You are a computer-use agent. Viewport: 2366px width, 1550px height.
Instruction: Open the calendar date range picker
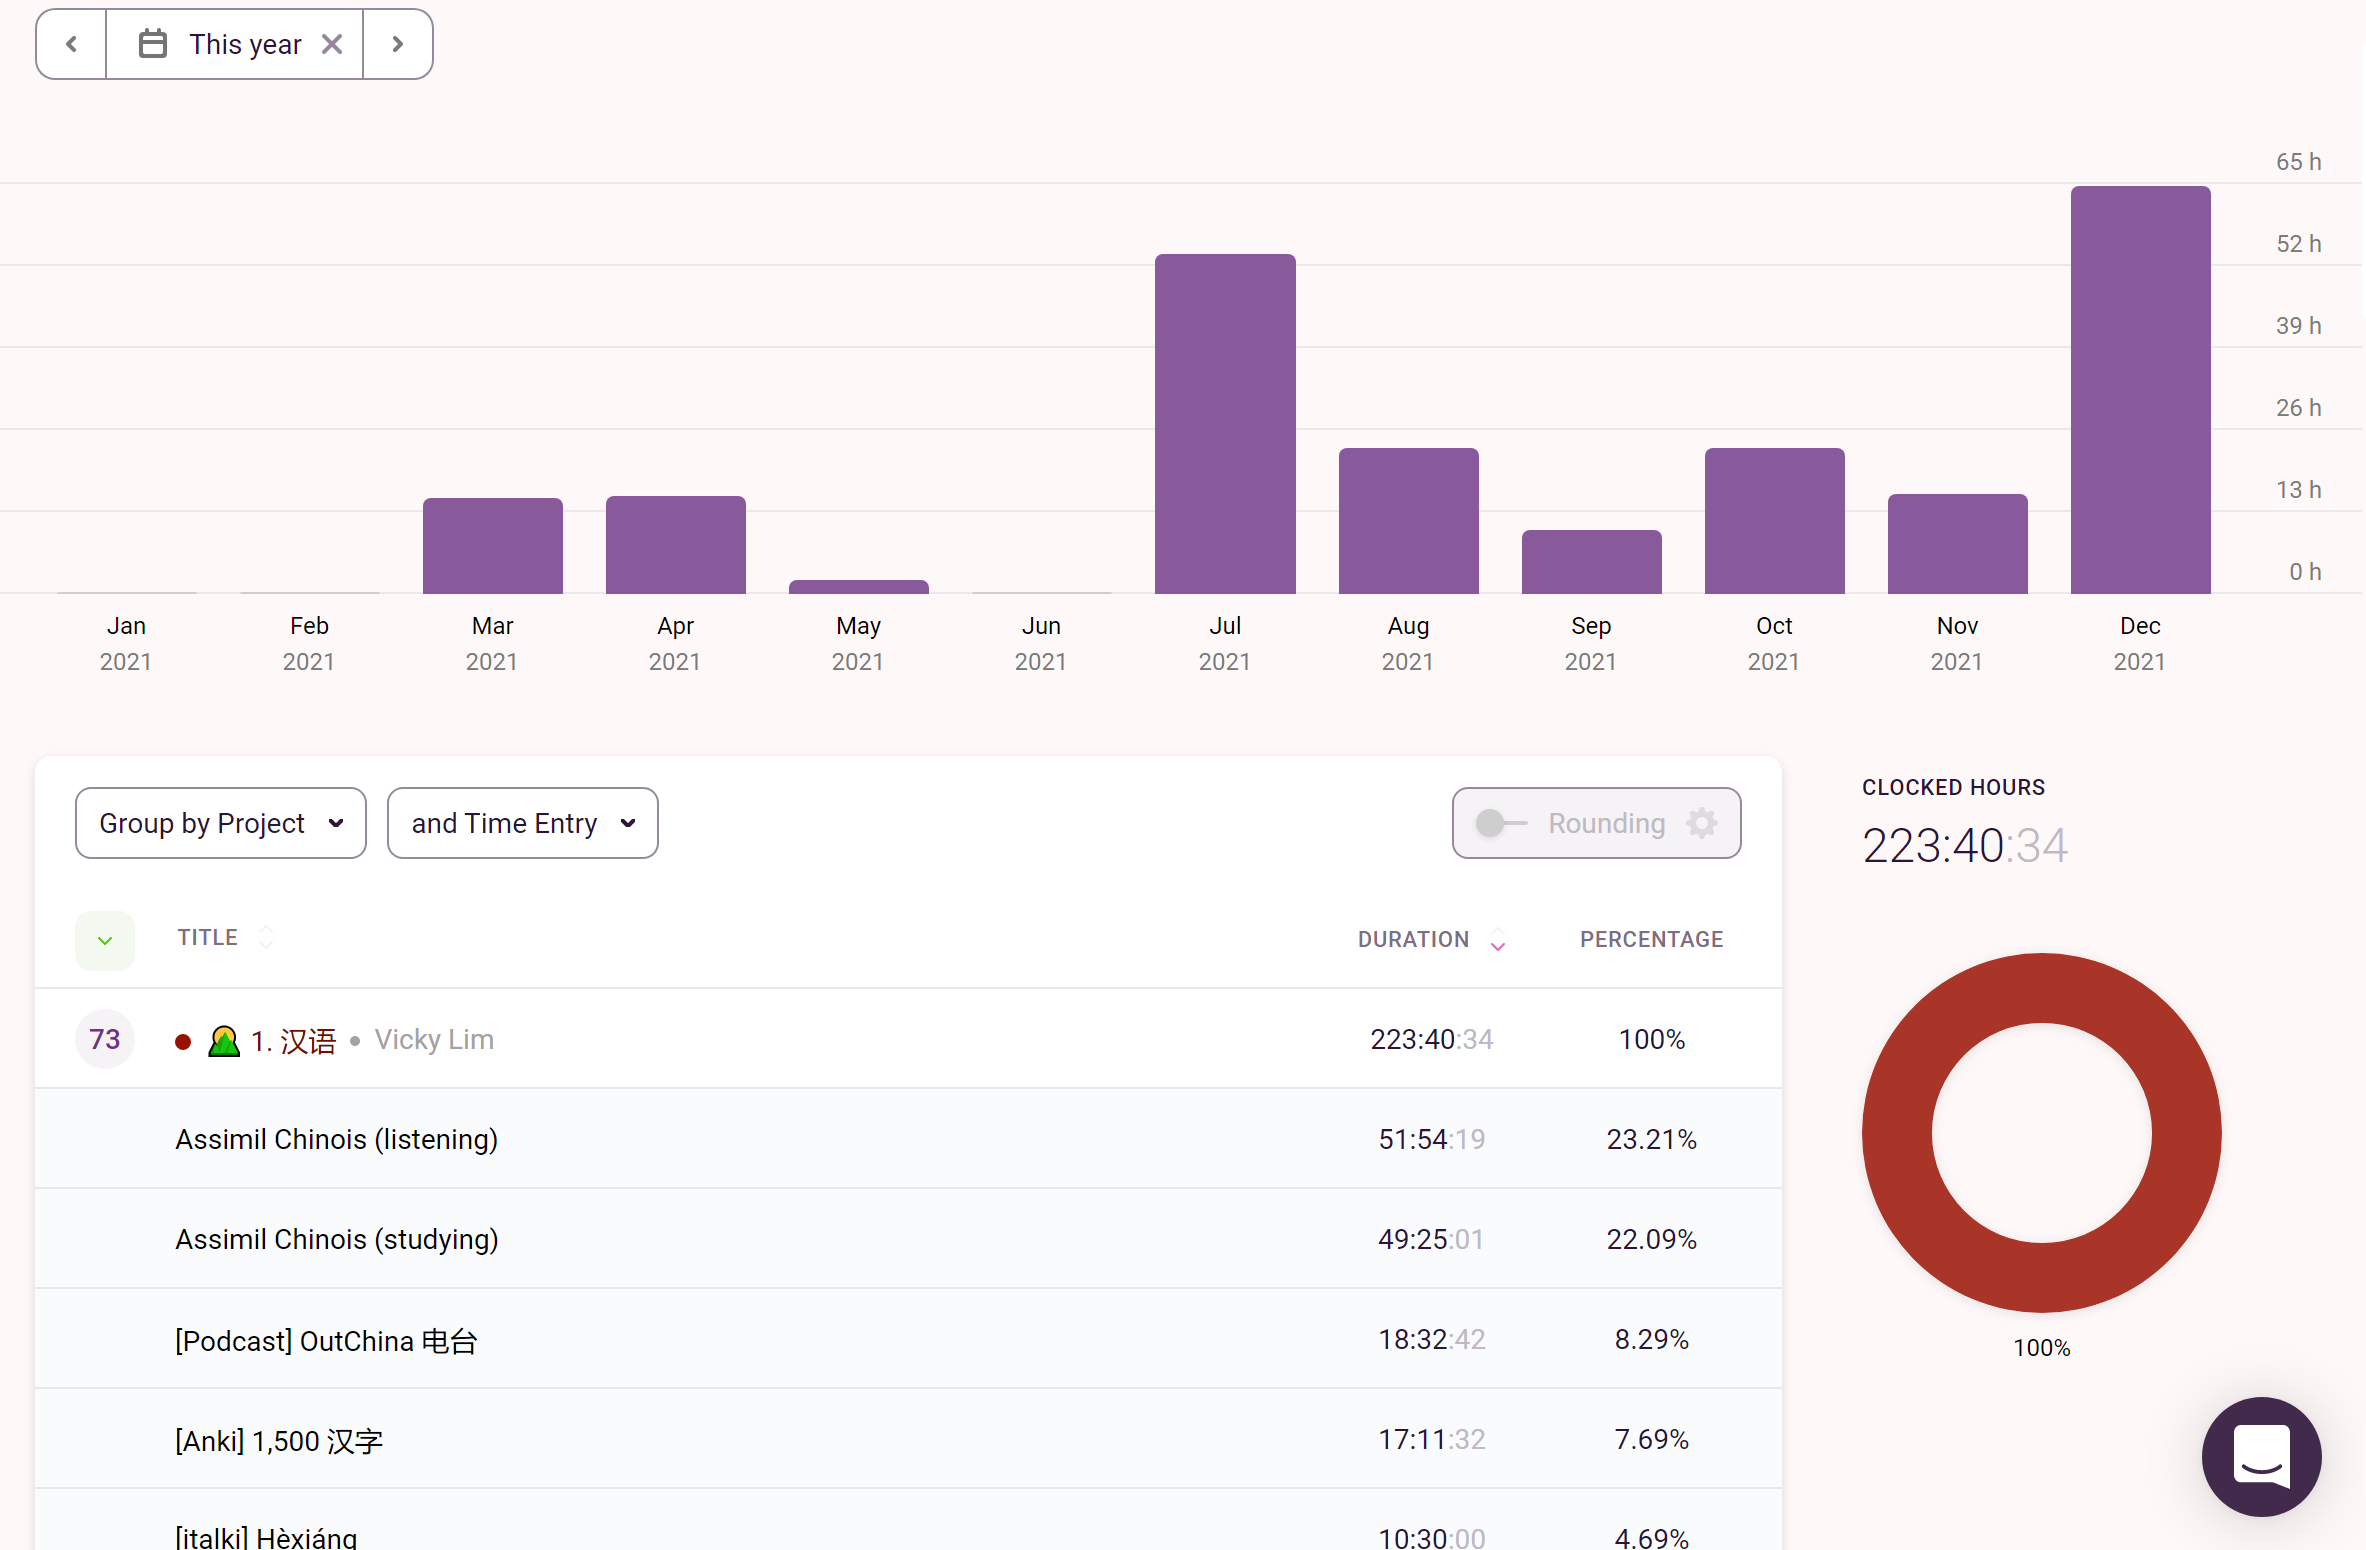[152, 44]
